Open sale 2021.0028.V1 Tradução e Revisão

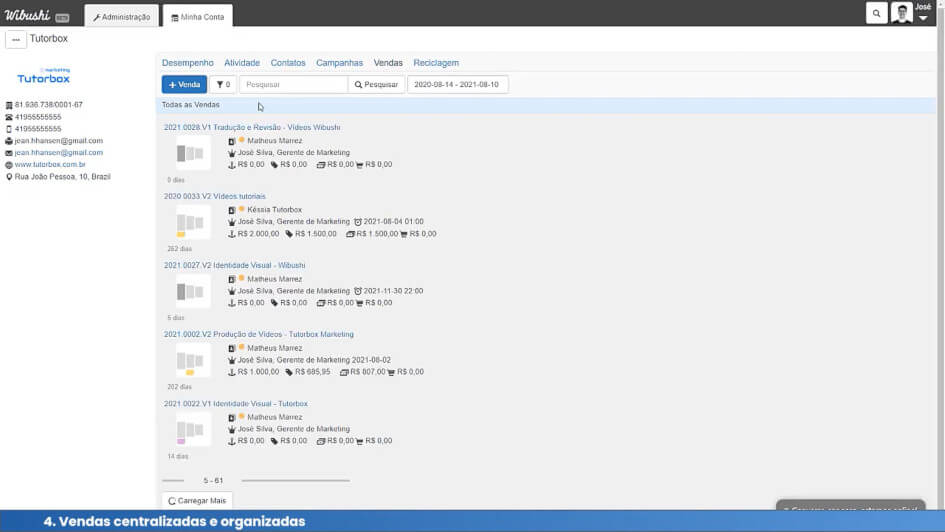point(252,127)
